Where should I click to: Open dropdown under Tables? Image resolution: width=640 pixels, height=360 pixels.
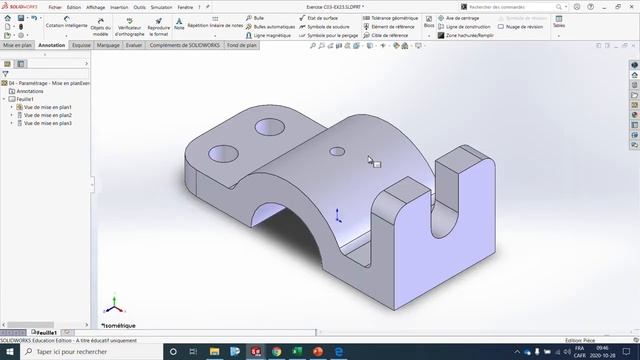559,36
